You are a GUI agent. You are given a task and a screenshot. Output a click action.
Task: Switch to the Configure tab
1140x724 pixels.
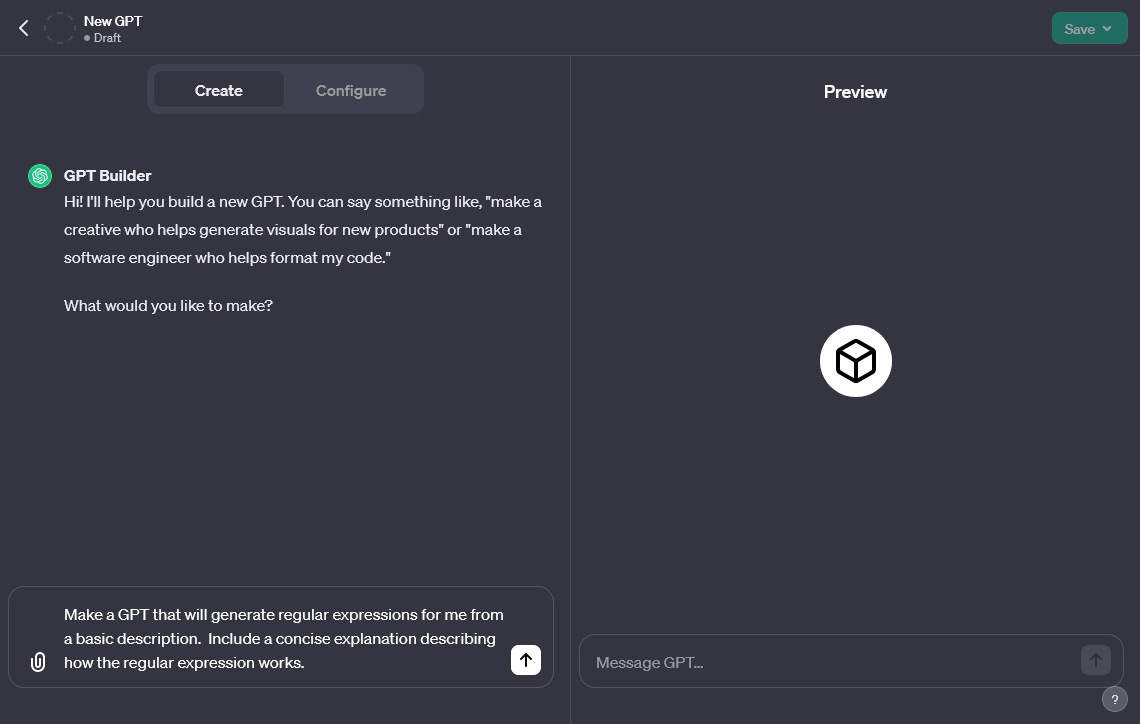(x=351, y=90)
